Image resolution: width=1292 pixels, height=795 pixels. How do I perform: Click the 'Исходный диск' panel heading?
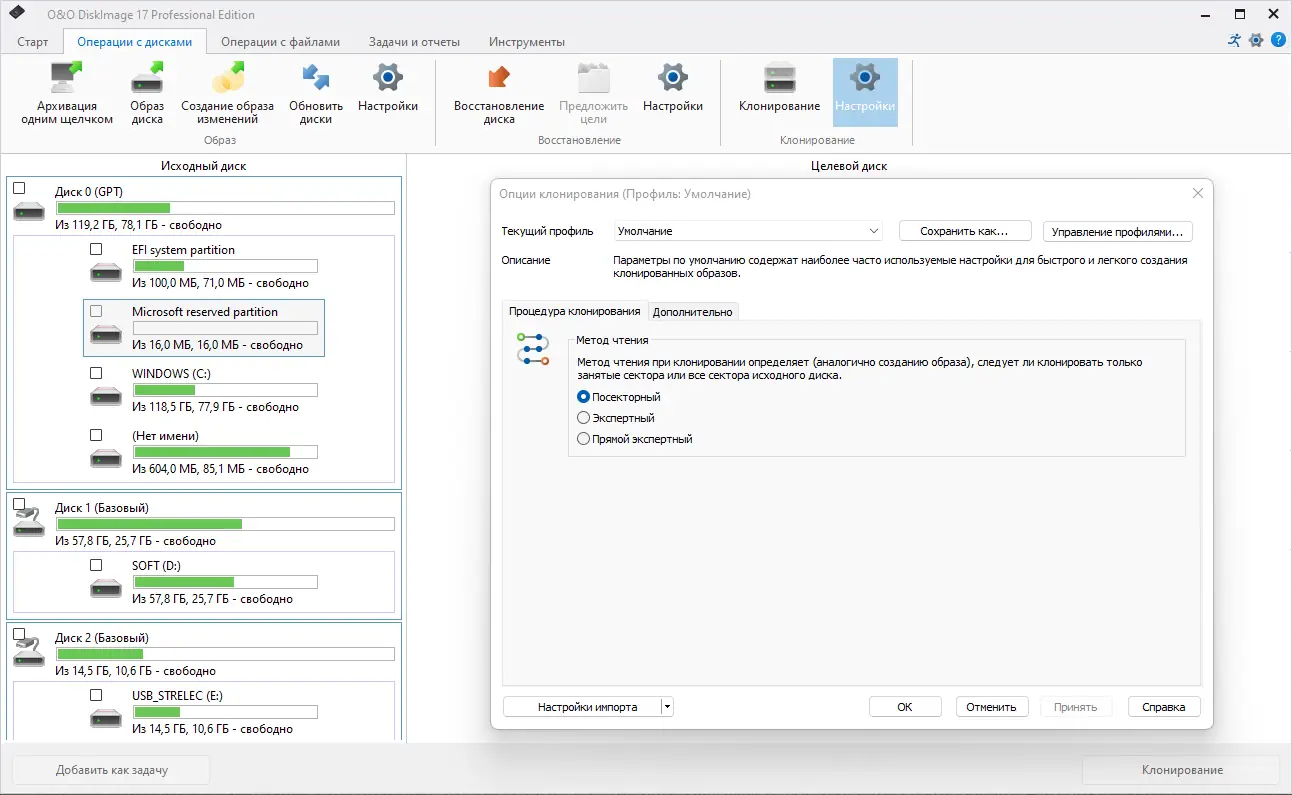click(203, 166)
